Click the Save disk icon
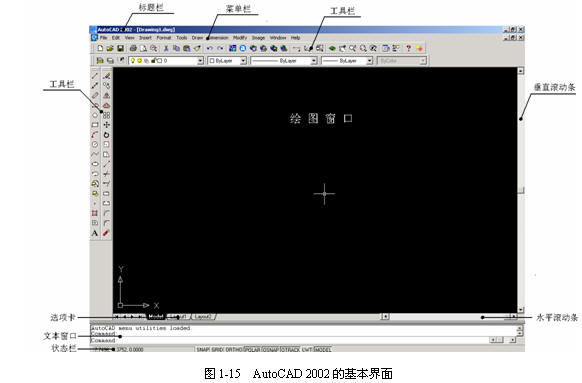The width and height of the screenshot is (582, 383). (121, 48)
